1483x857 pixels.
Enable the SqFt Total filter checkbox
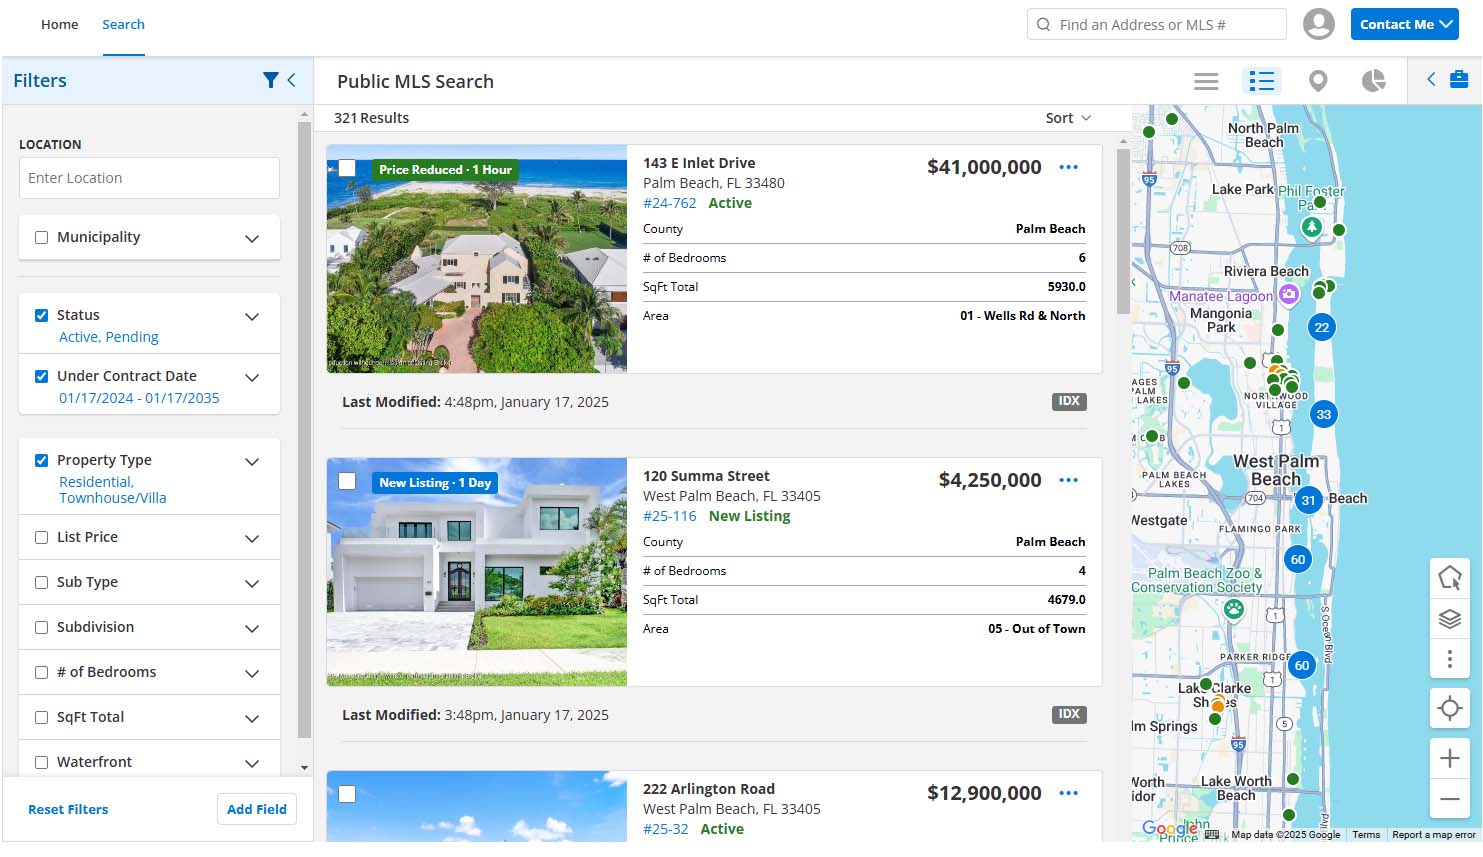click(41, 718)
